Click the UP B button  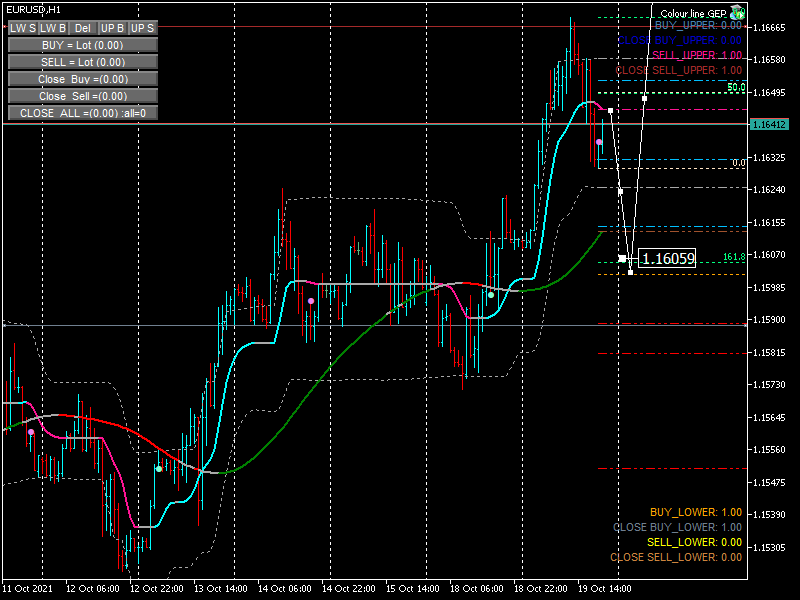(113, 28)
